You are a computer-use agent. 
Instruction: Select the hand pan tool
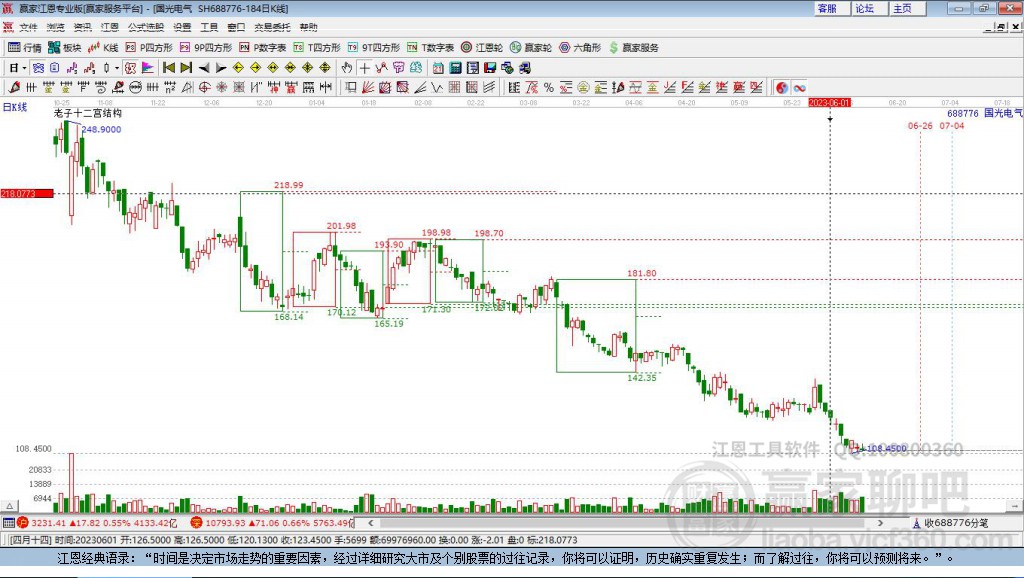[x=347, y=67]
